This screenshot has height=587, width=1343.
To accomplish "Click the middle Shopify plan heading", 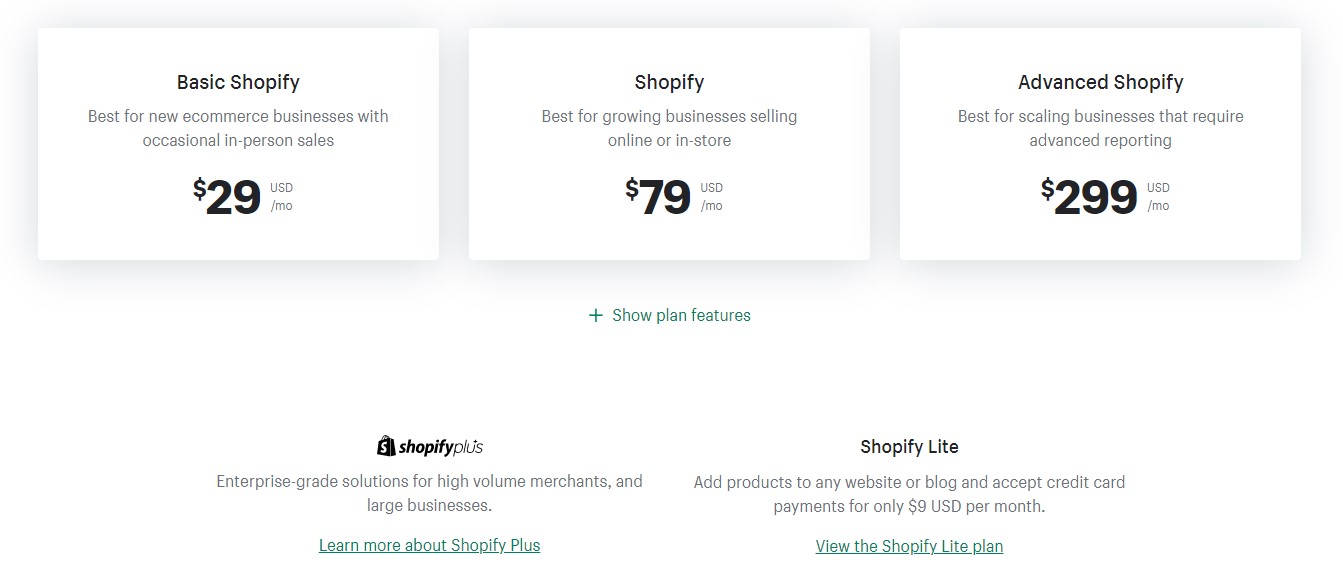I will point(669,82).
